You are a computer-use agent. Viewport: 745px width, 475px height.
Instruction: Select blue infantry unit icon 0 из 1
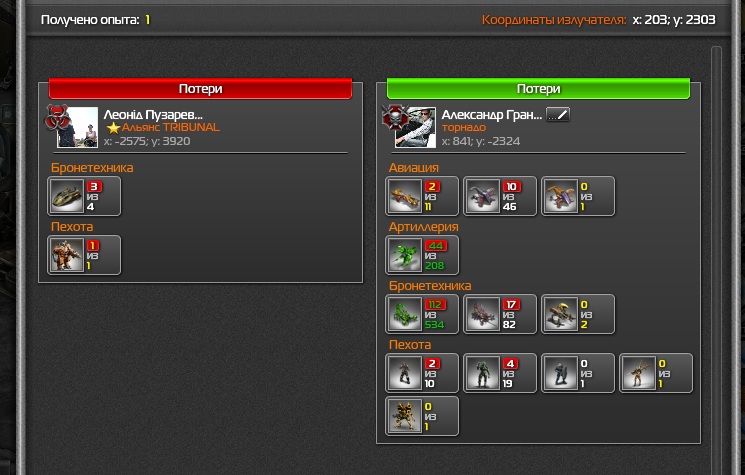(560, 373)
